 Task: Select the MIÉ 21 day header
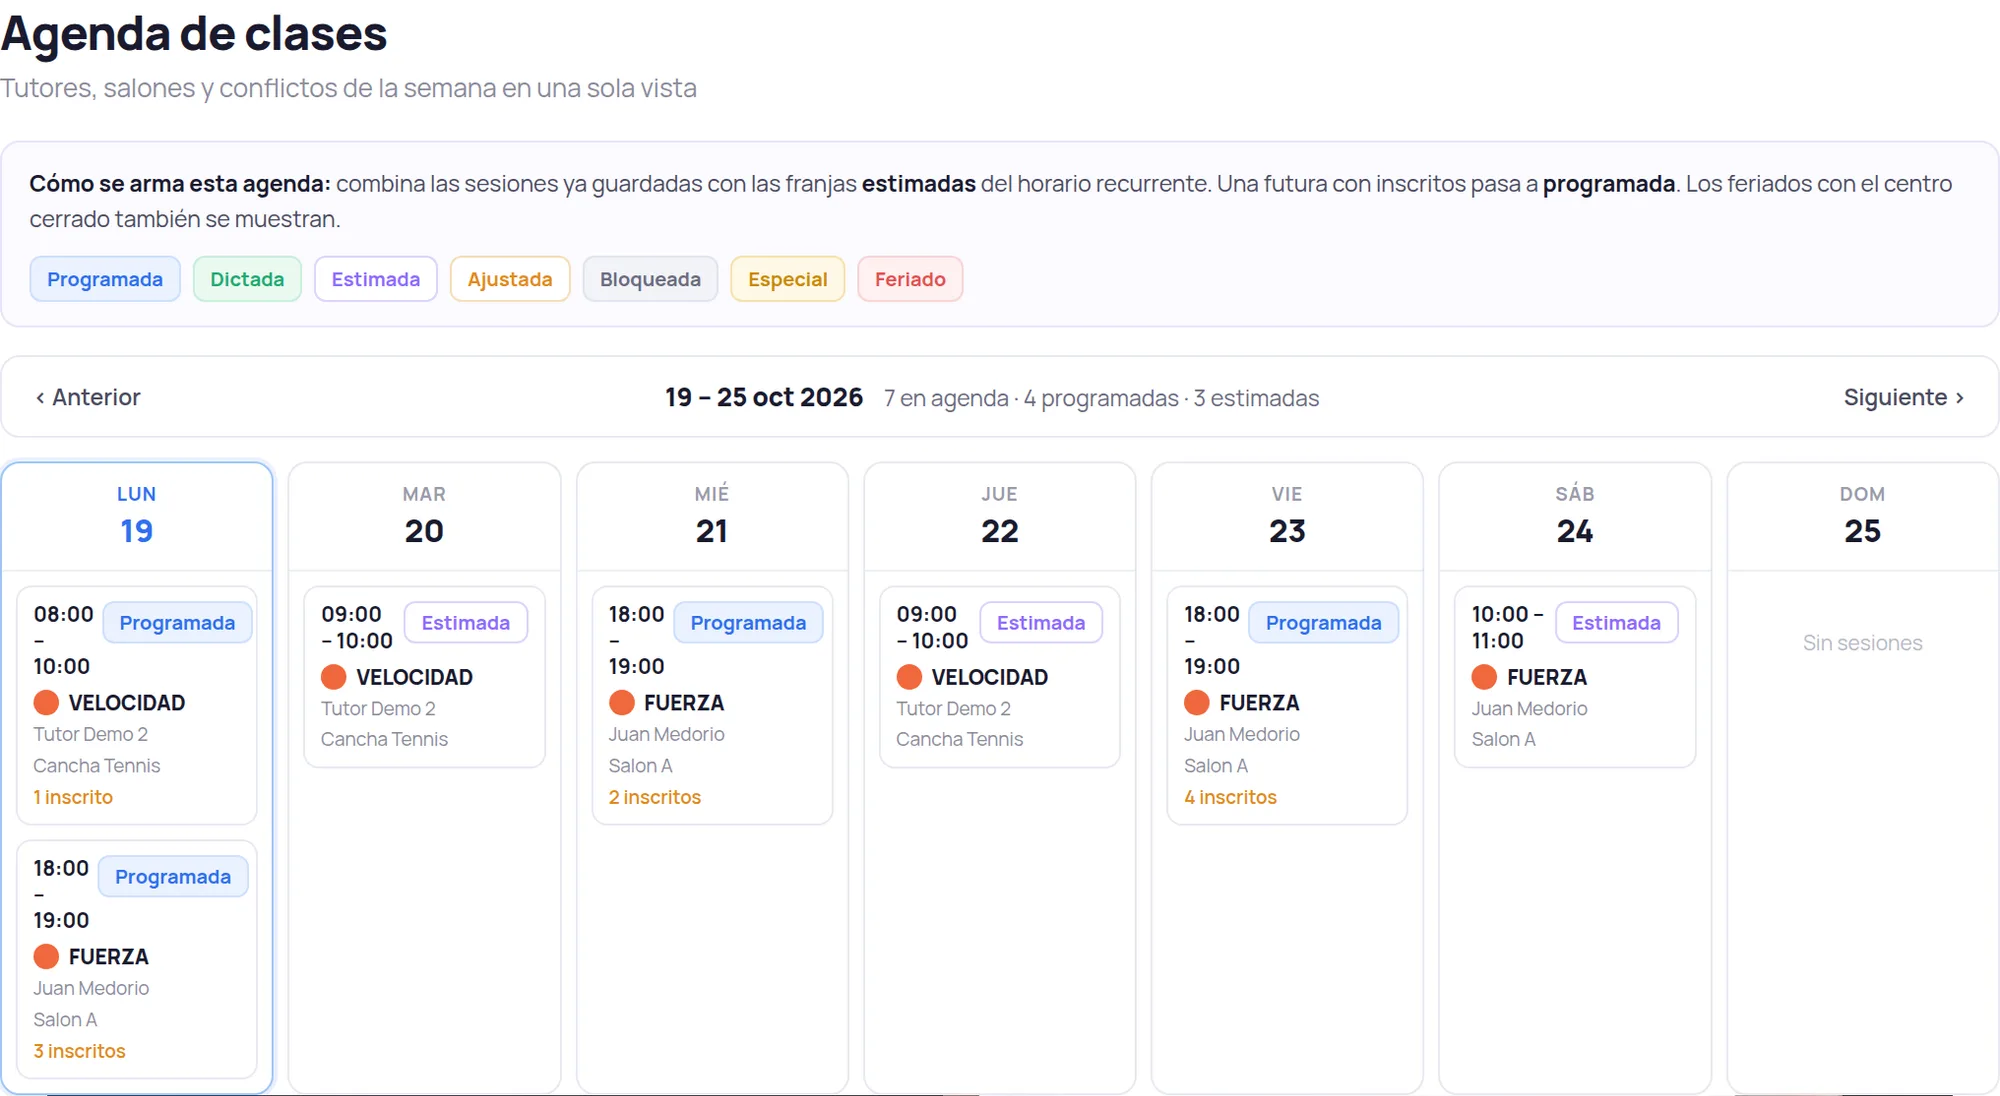click(712, 516)
